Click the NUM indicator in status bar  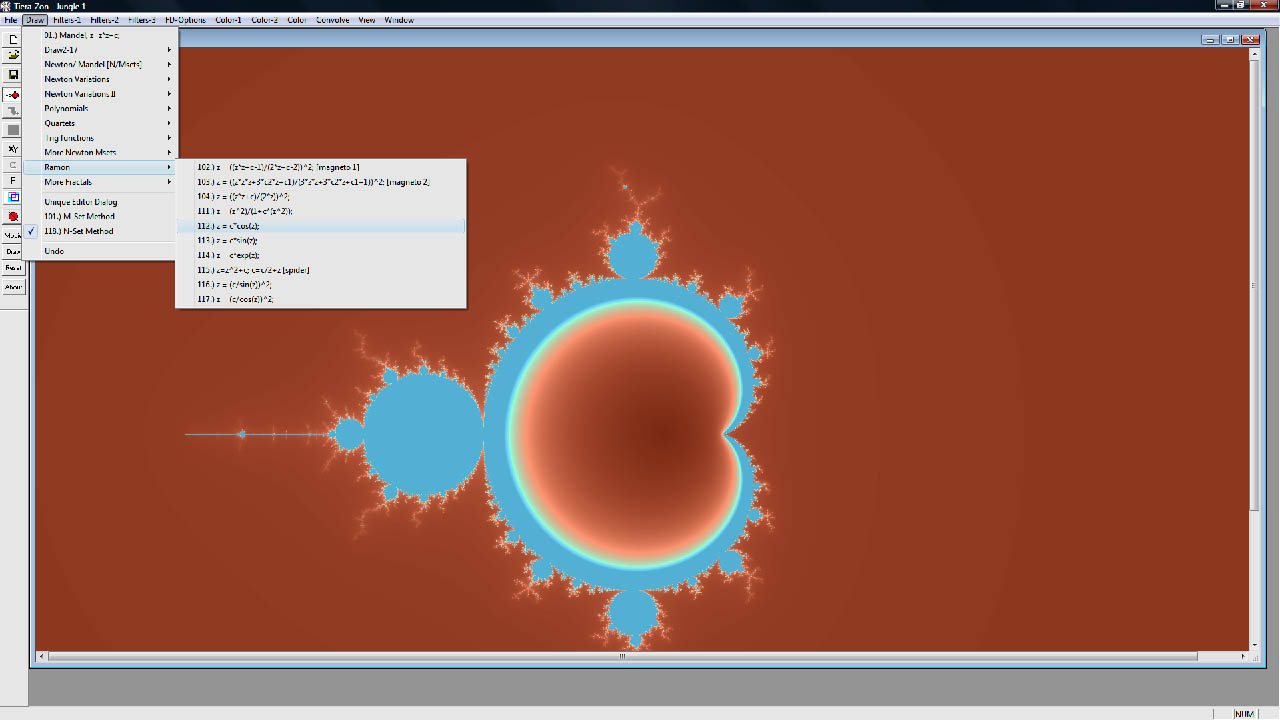click(1244, 714)
